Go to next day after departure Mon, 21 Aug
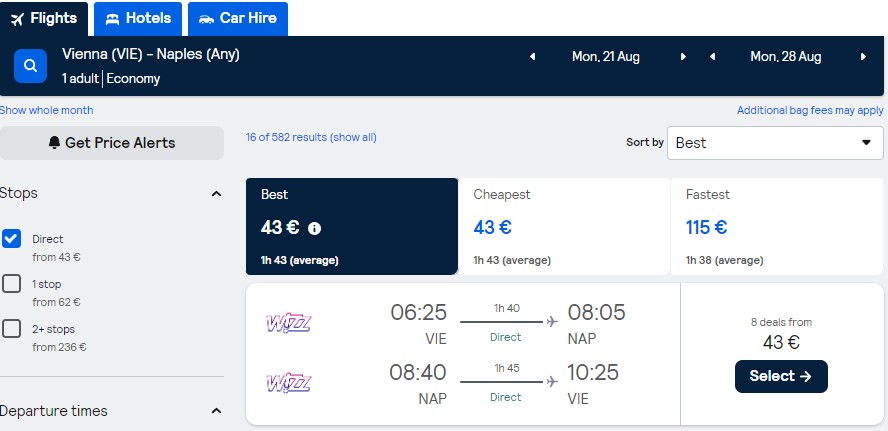The image size is (888, 431). pos(683,57)
